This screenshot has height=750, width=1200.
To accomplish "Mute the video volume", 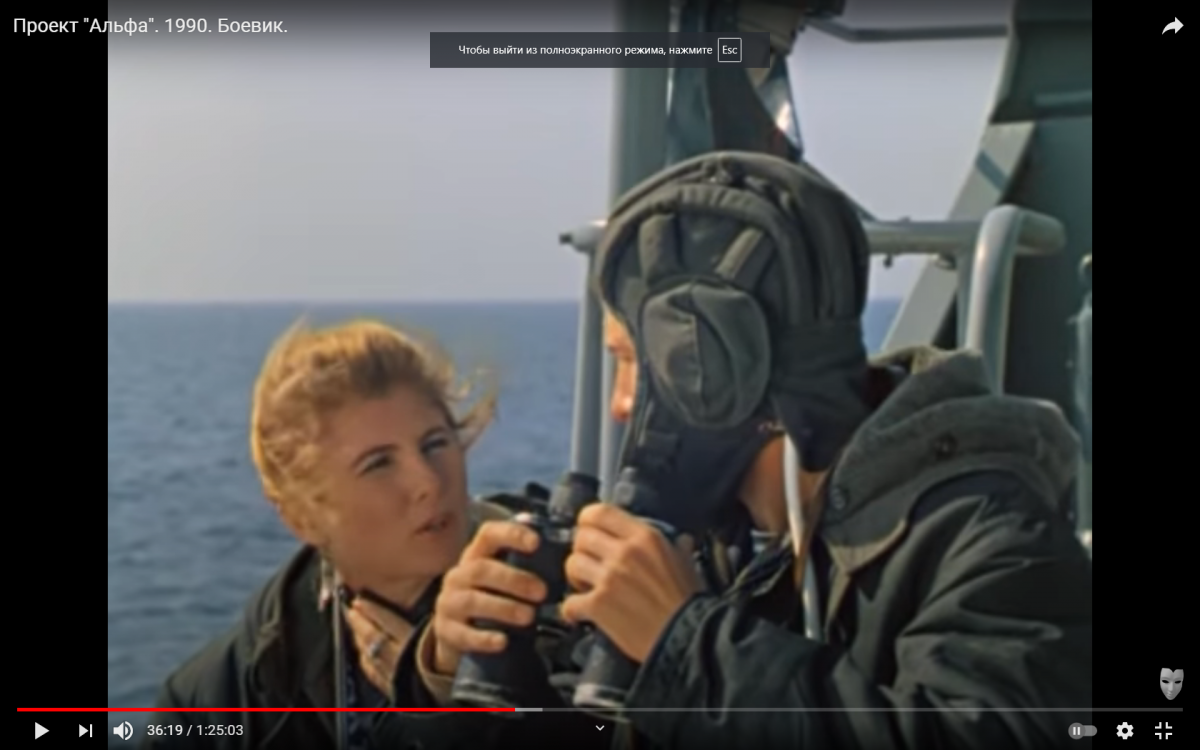I will [x=123, y=730].
